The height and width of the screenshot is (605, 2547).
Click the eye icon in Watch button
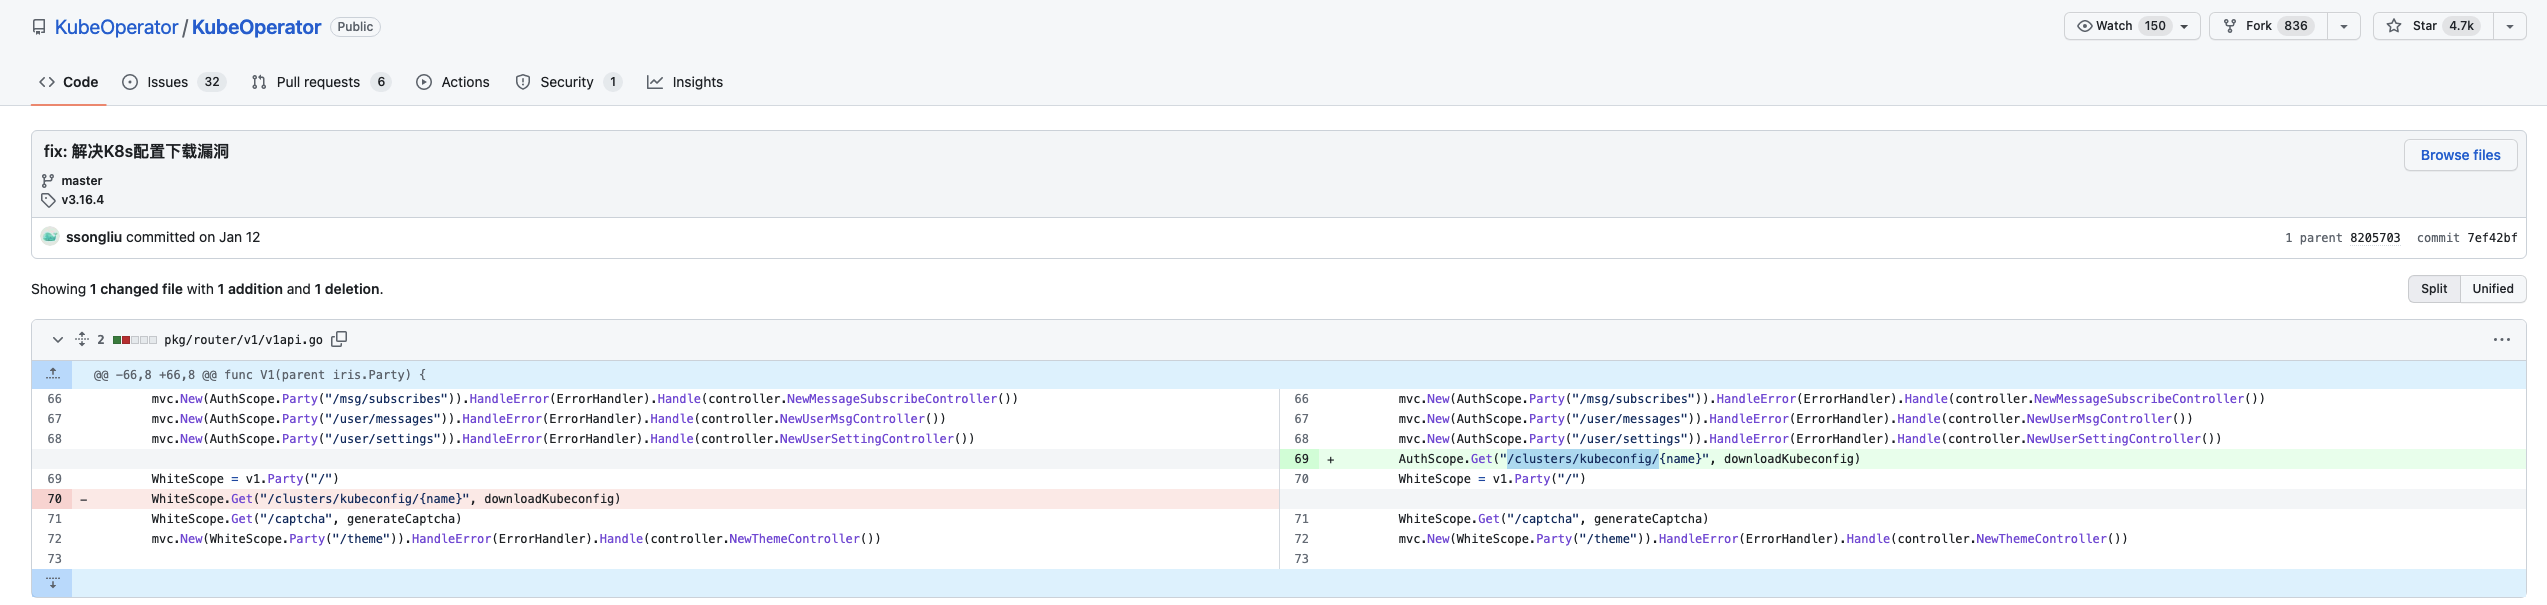tap(2085, 26)
